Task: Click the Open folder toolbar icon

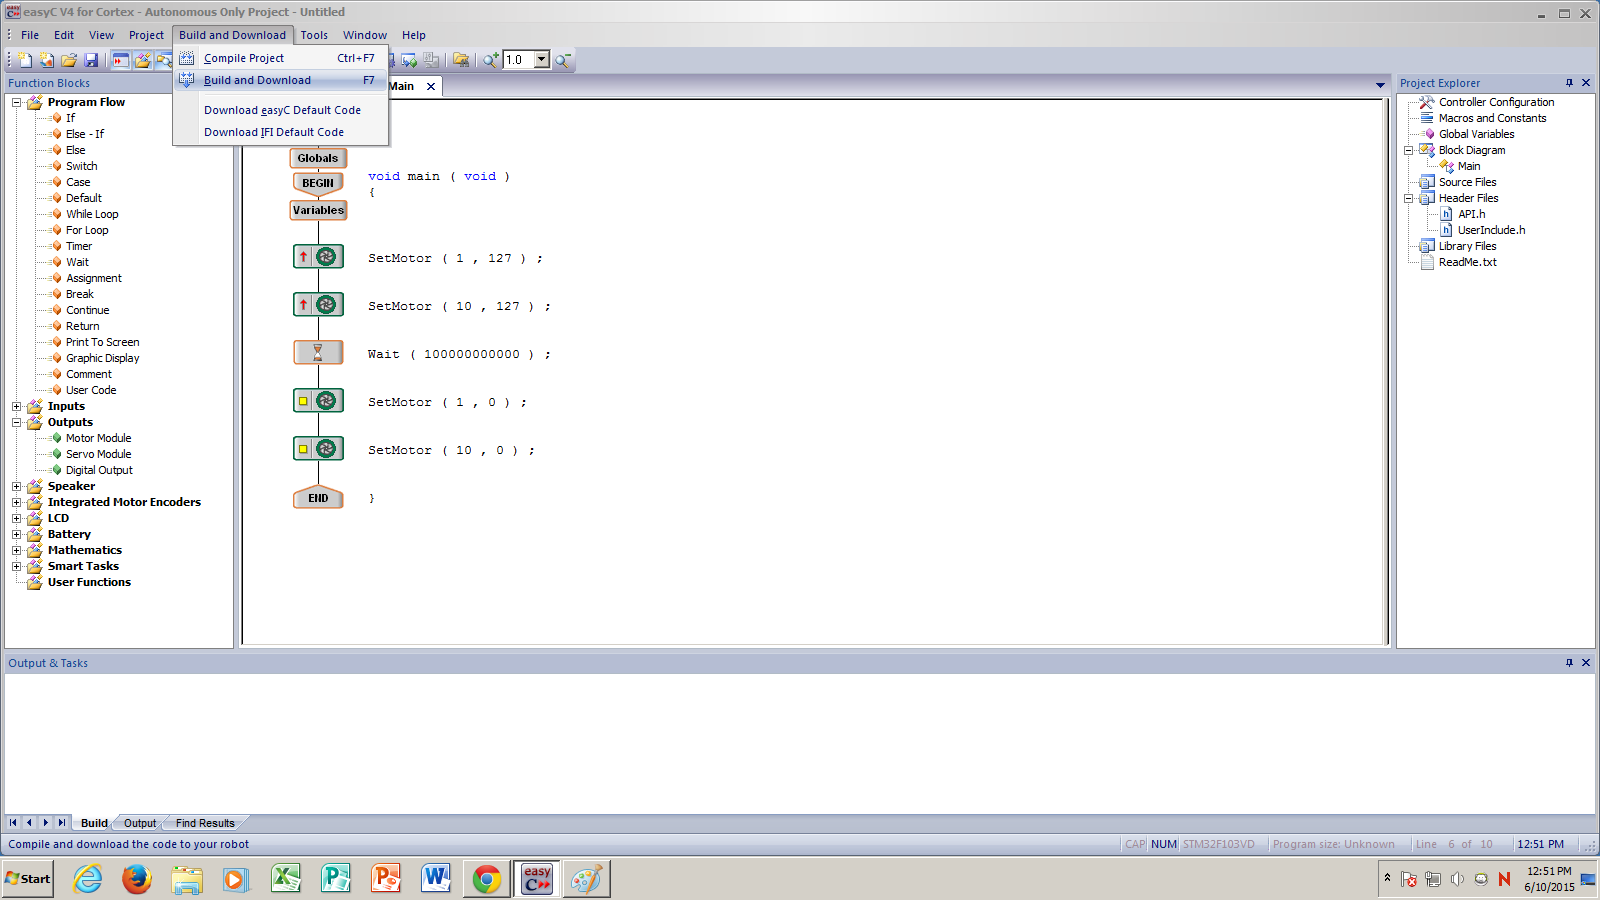Action: coord(69,60)
